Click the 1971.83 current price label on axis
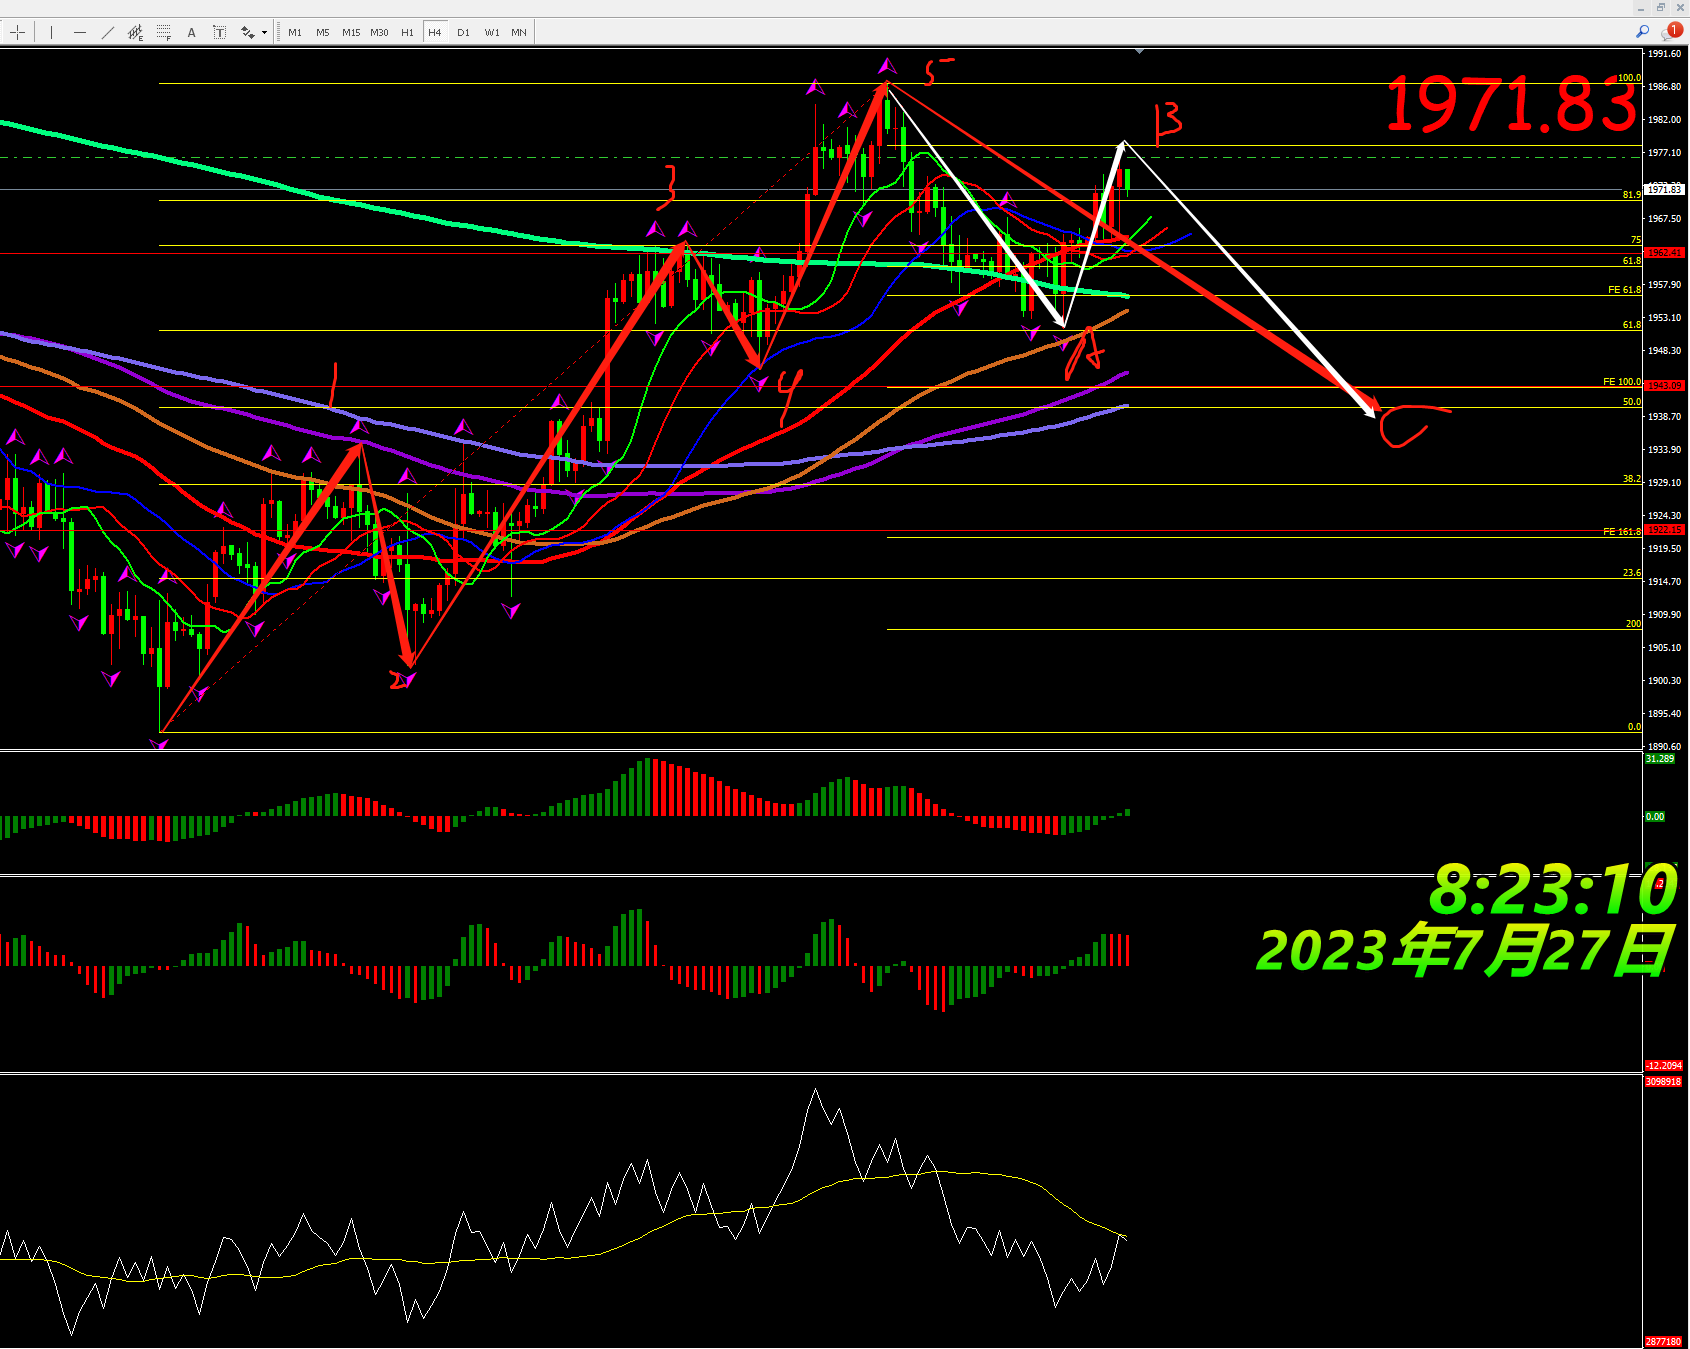This screenshot has width=1690, height=1349. point(1665,189)
